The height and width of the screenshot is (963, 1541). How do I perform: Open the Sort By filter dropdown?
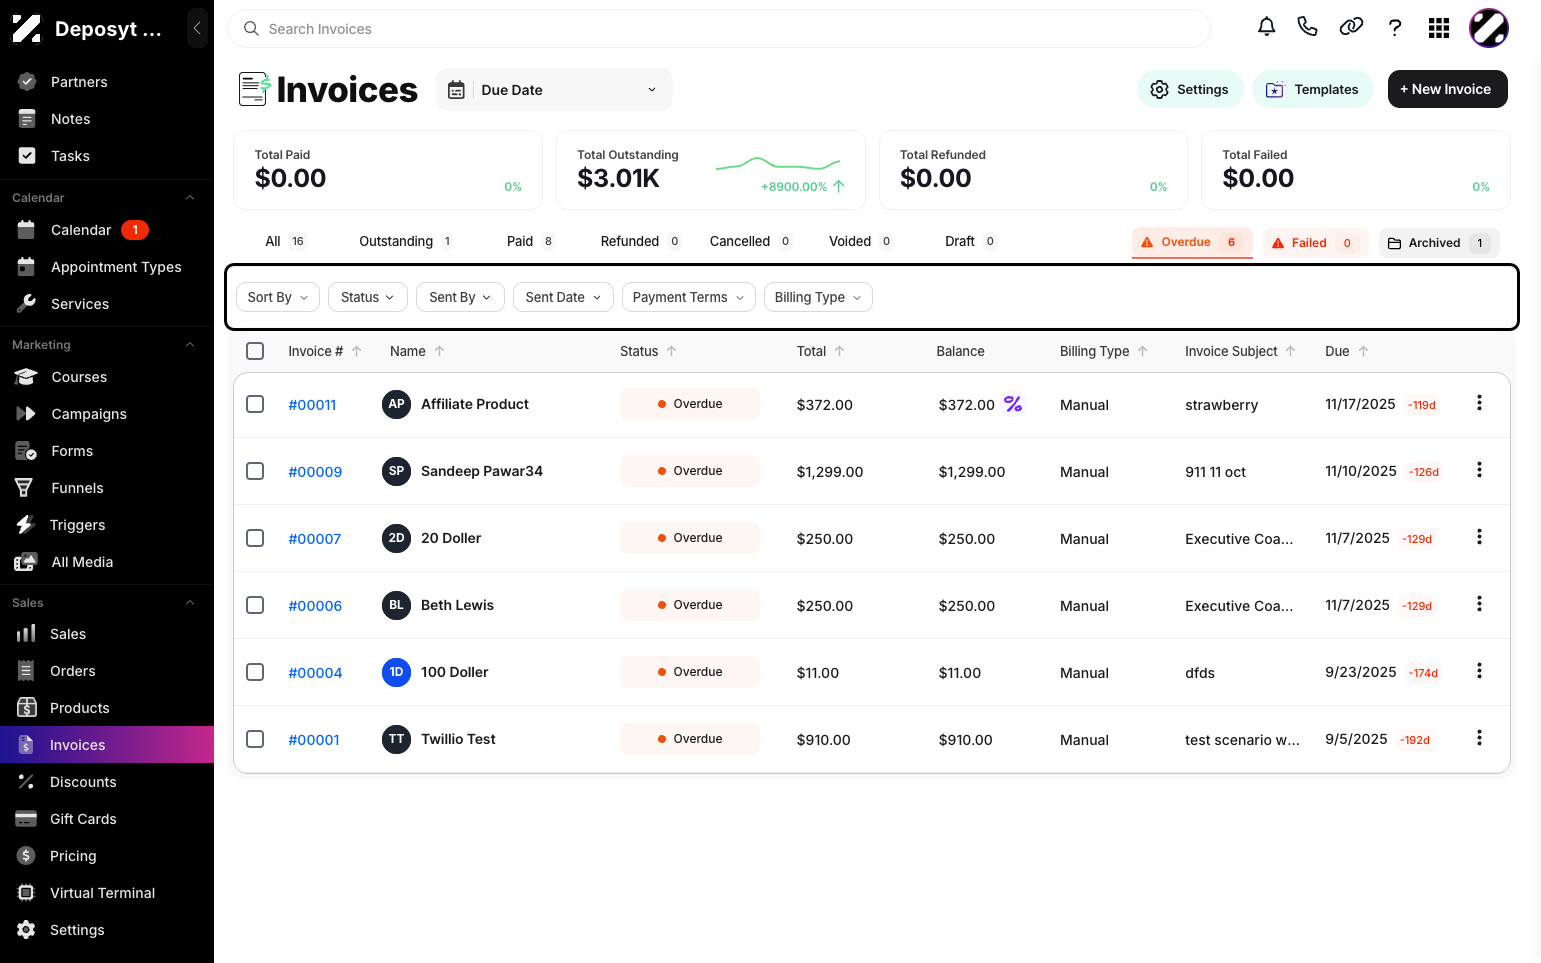tap(278, 297)
